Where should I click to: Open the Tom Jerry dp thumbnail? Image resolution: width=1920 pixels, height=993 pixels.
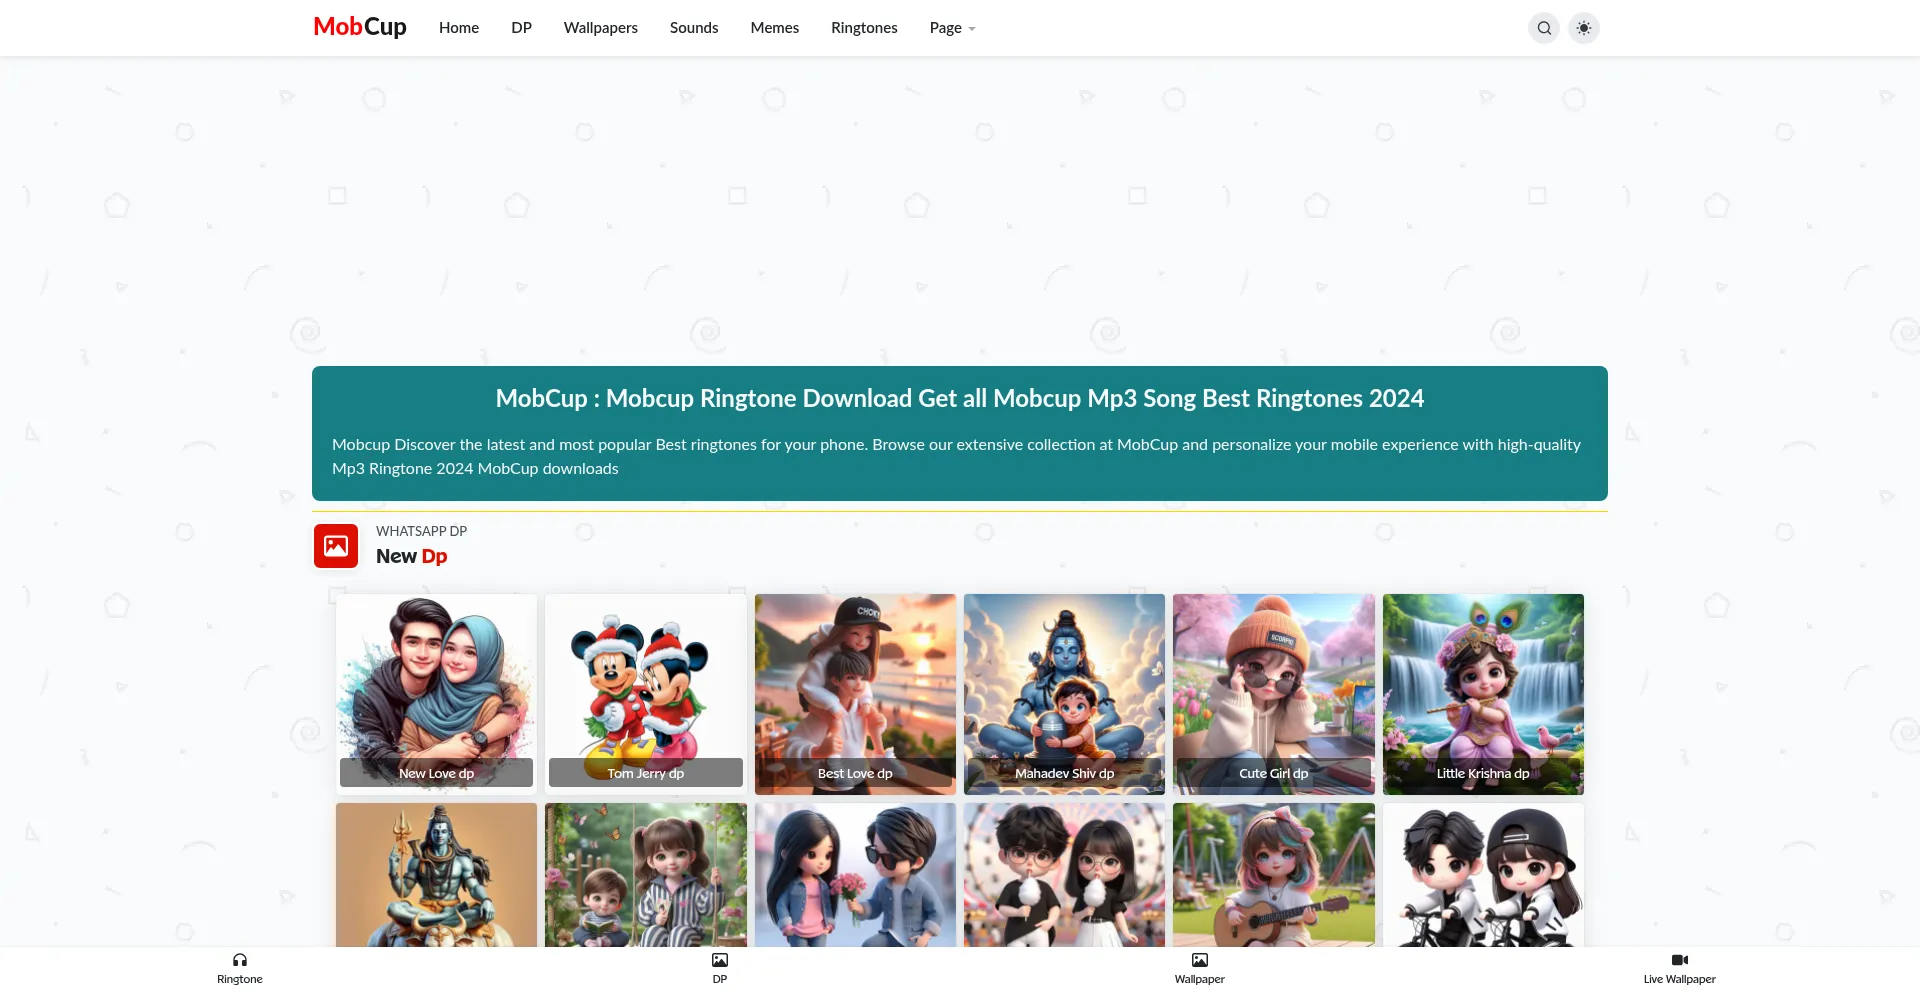pyautogui.click(x=646, y=694)
